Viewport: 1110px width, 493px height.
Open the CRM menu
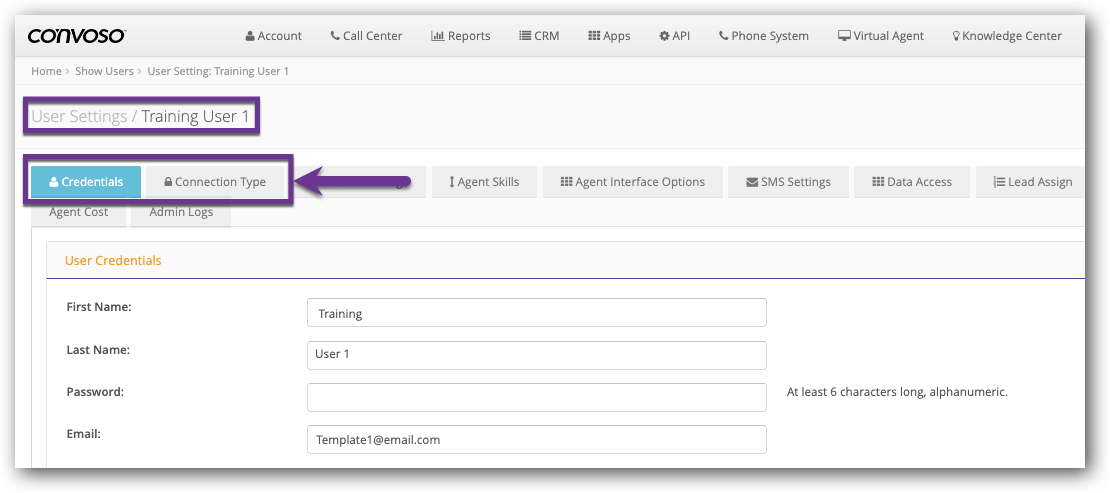(539, 36)
